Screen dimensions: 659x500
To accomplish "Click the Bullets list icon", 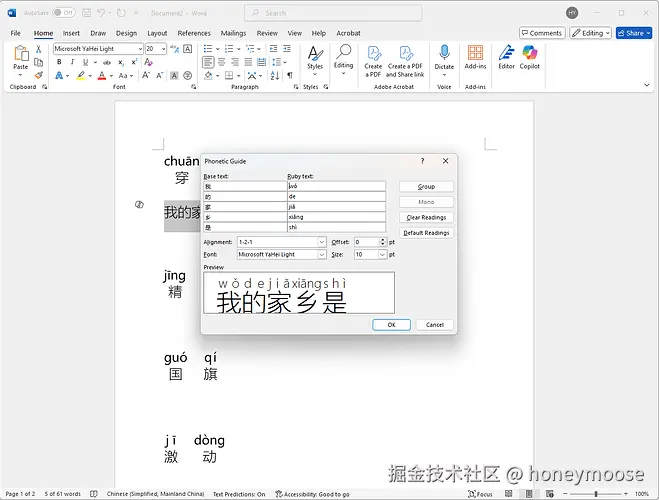I will click(x=208, y=49).
